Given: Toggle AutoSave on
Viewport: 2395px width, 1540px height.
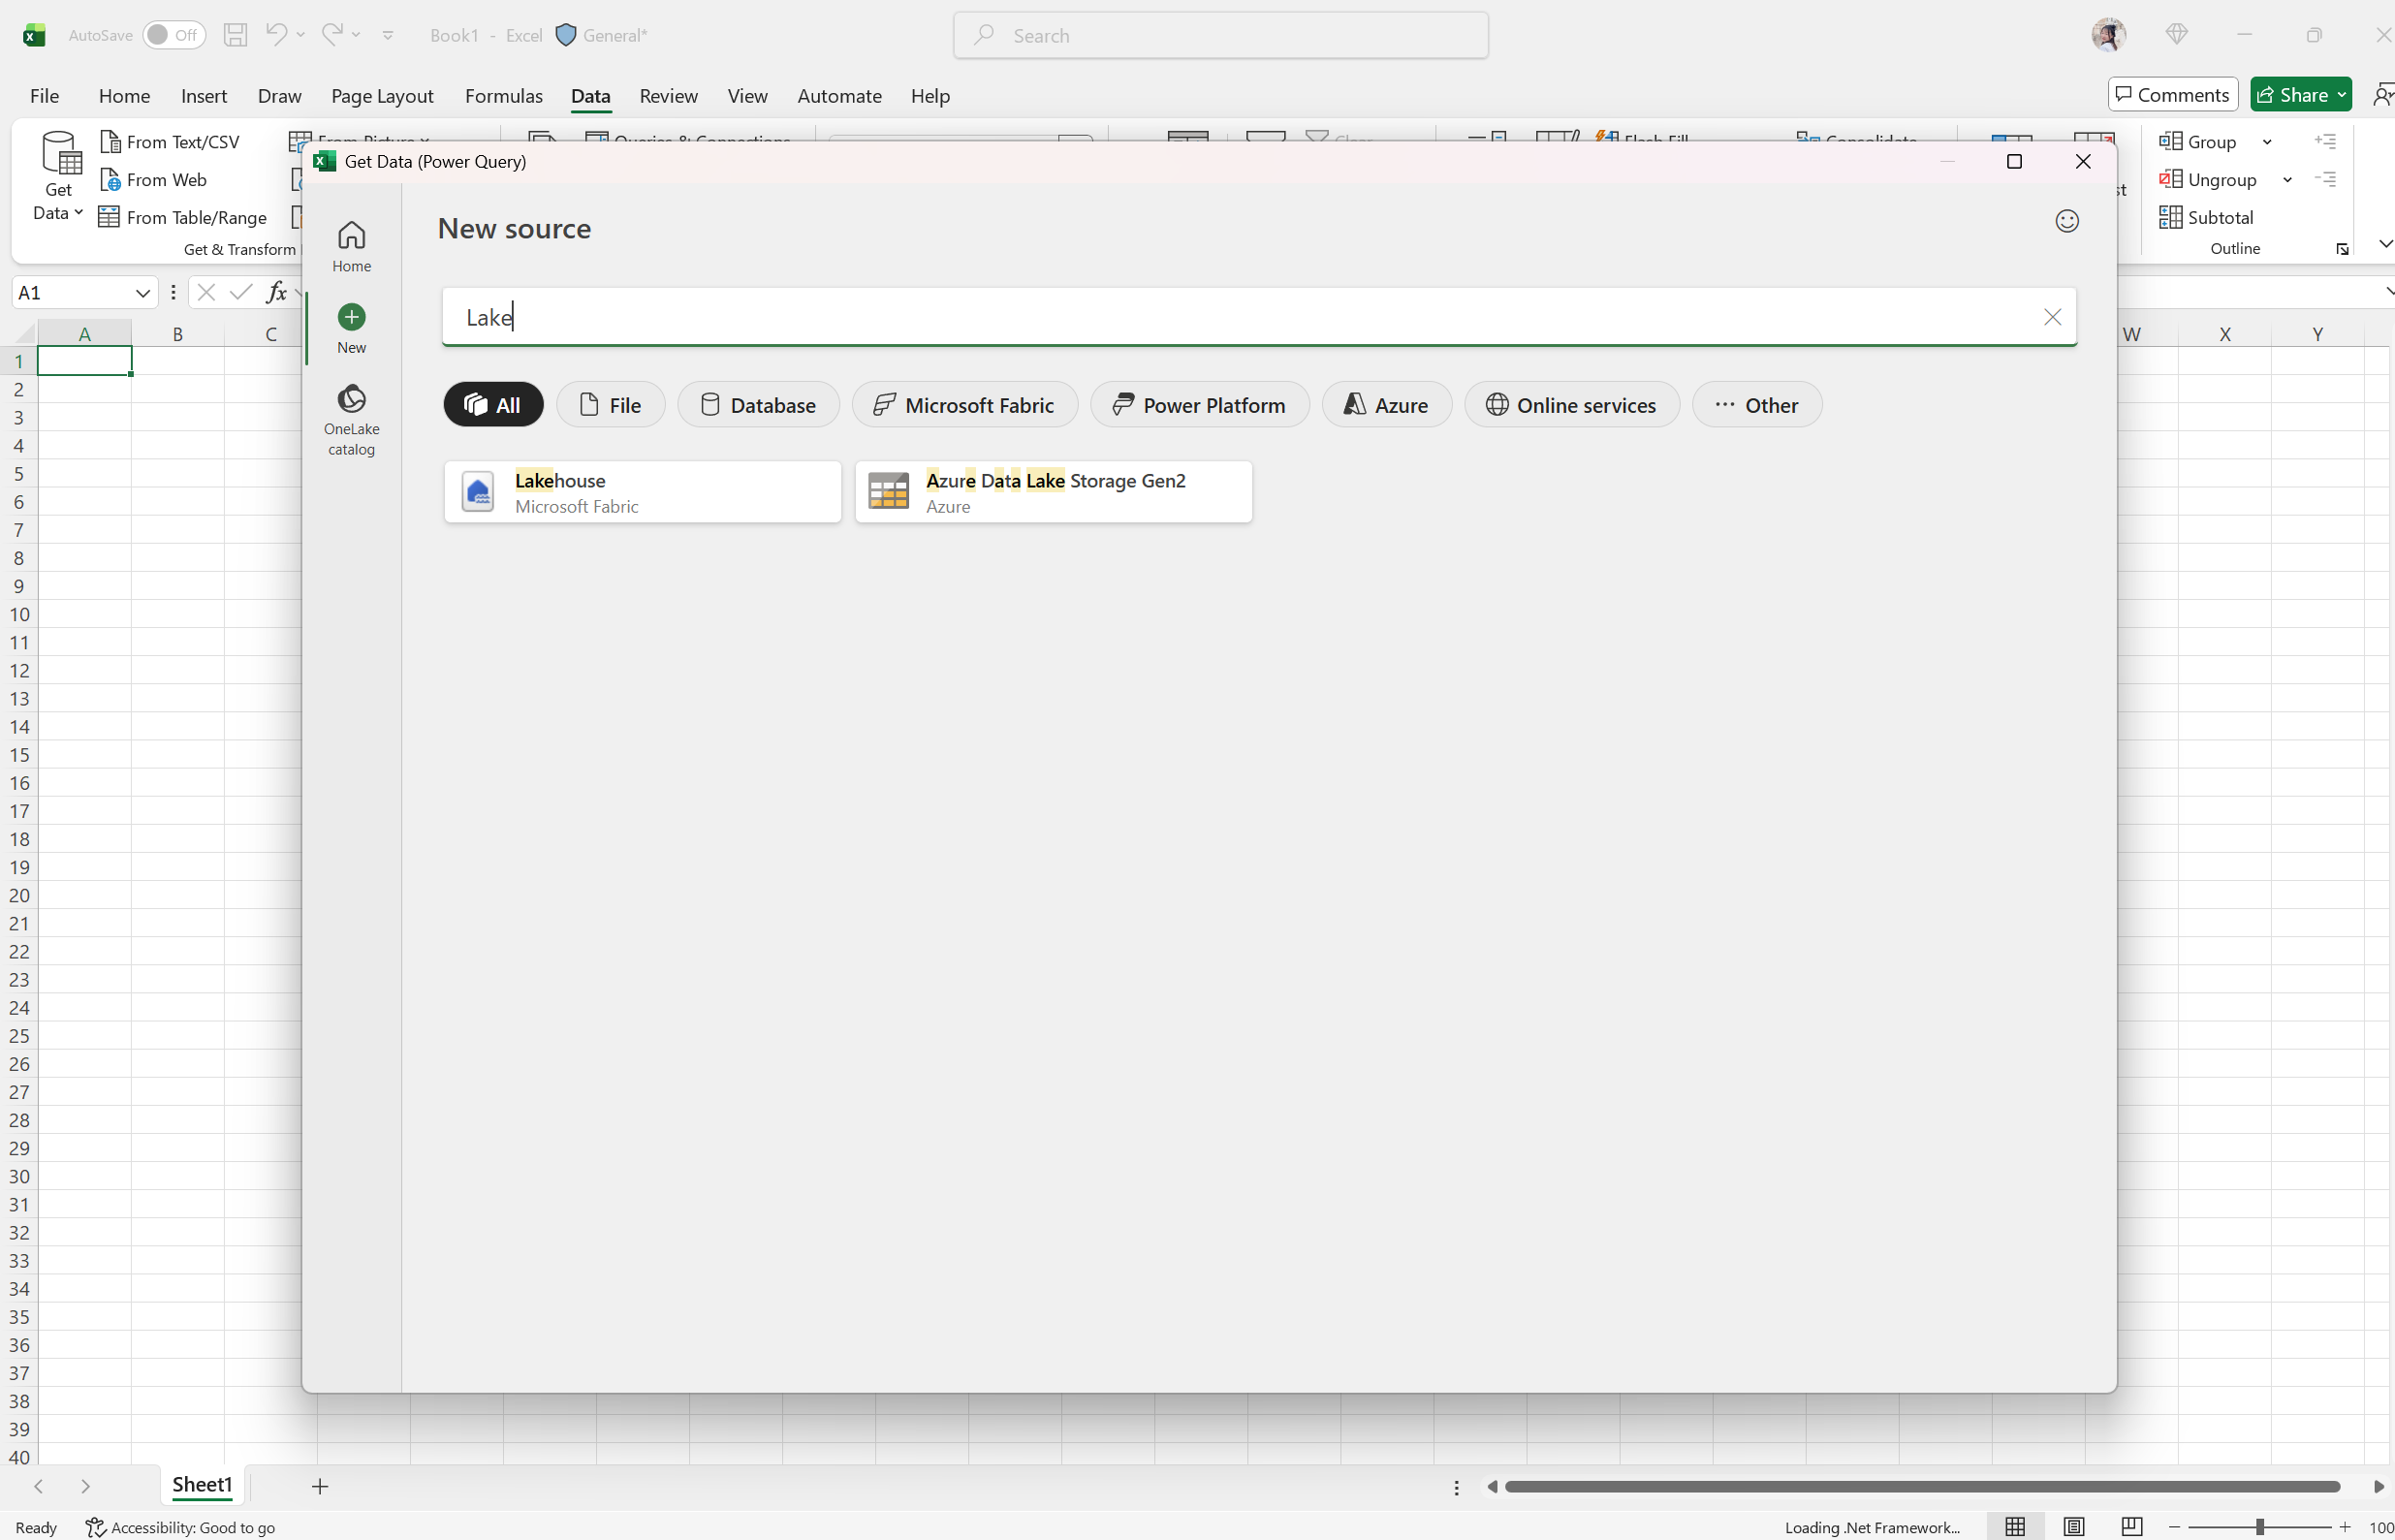Looking at the screenshot, I should coord(174,34).
